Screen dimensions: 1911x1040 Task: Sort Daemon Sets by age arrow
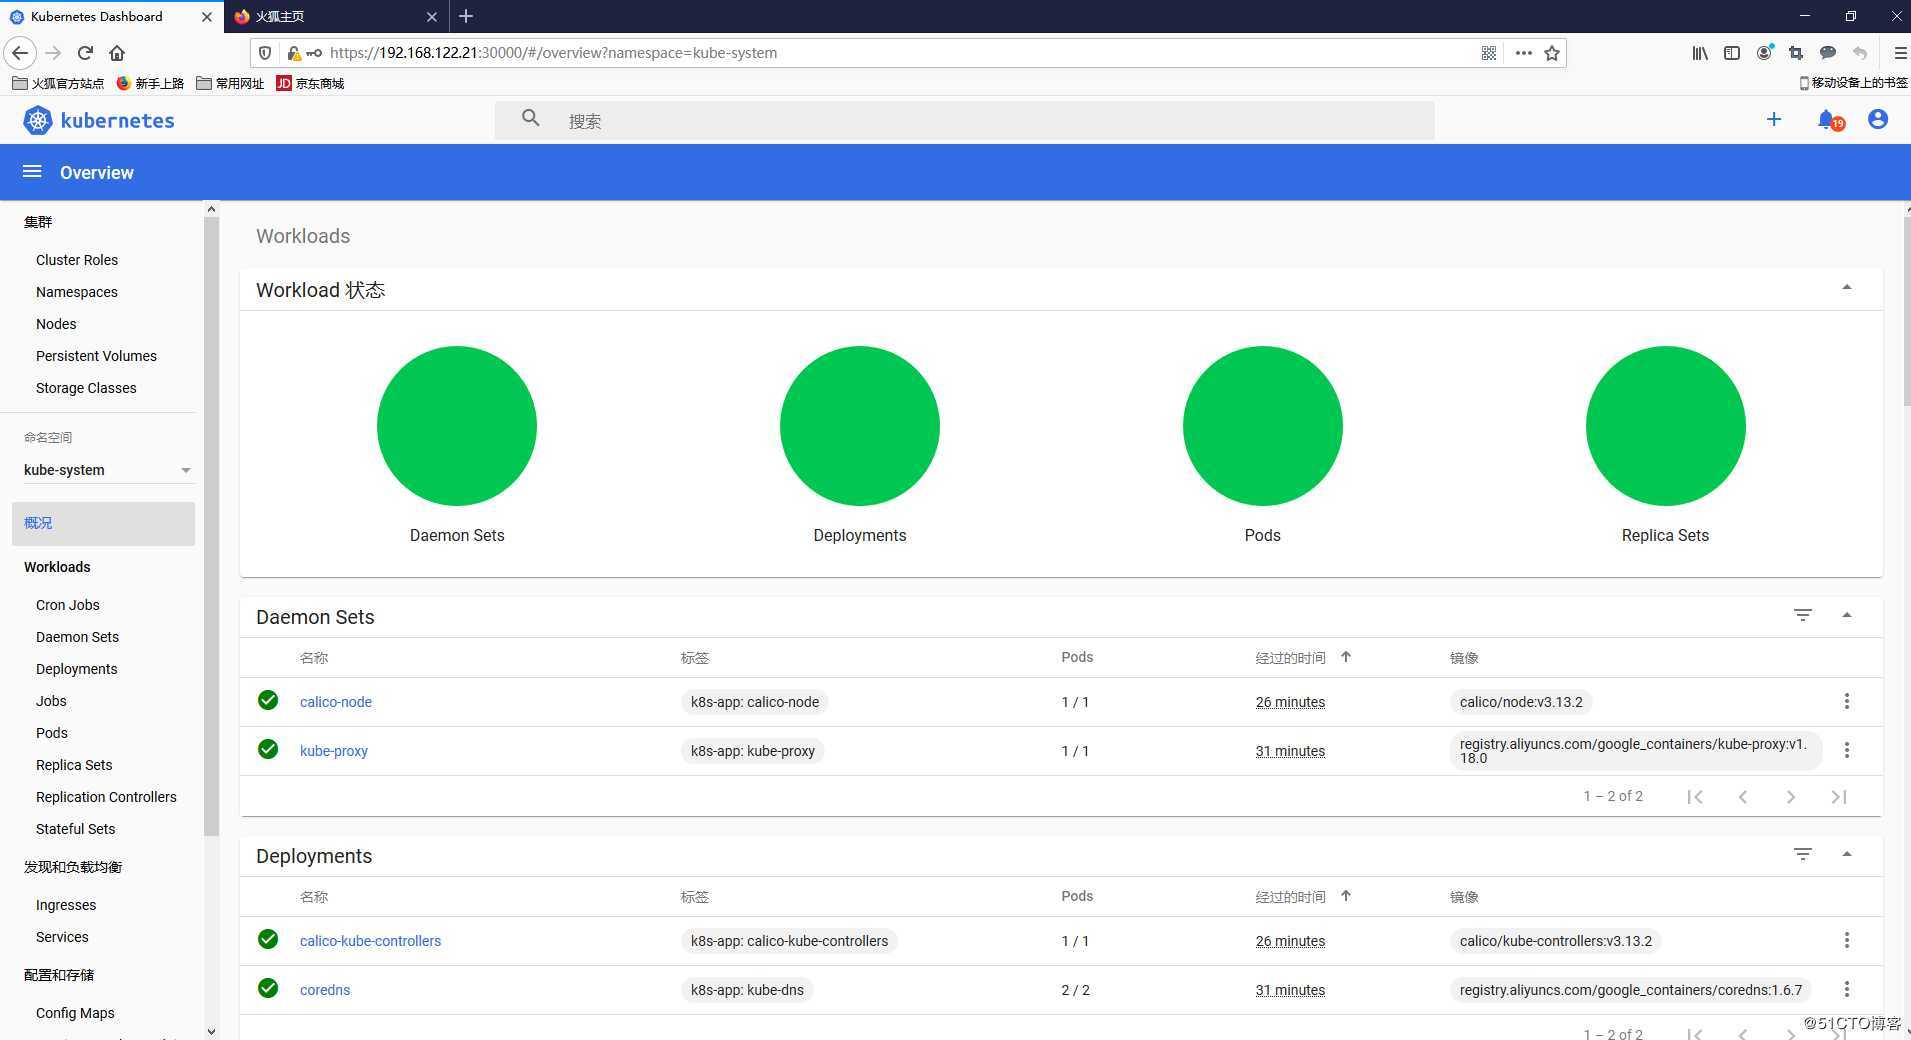tap(1346, 657)
